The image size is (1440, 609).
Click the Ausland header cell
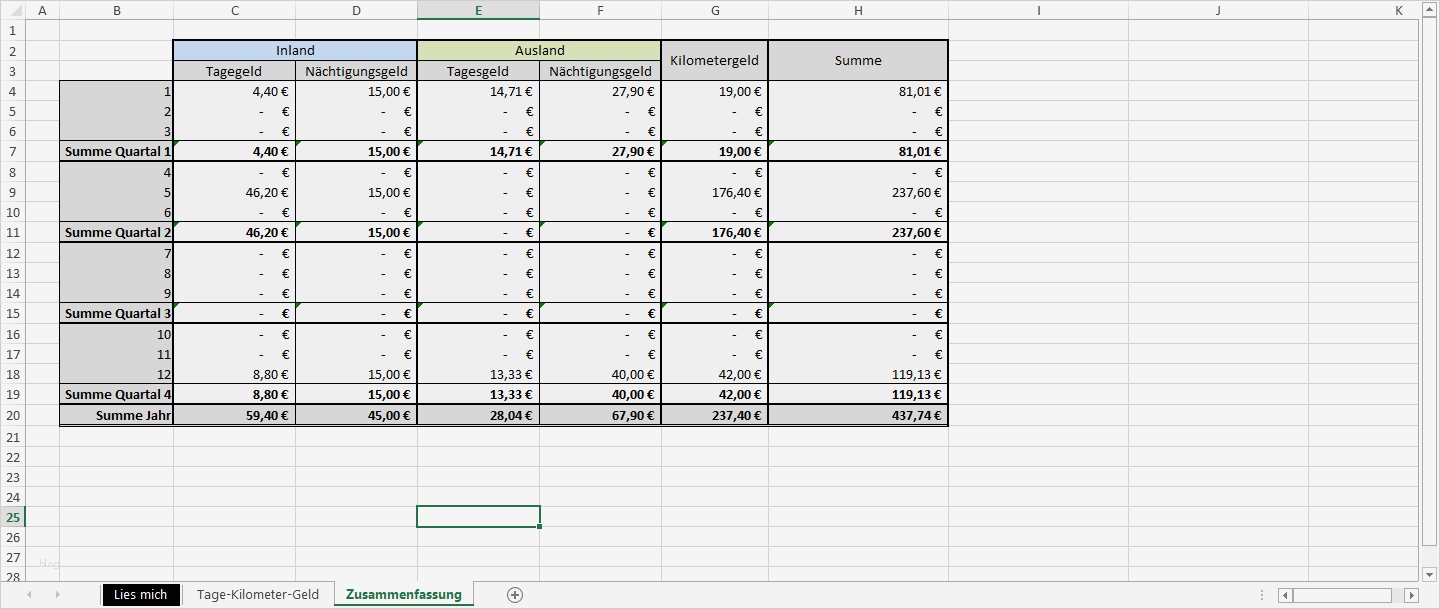539,50
